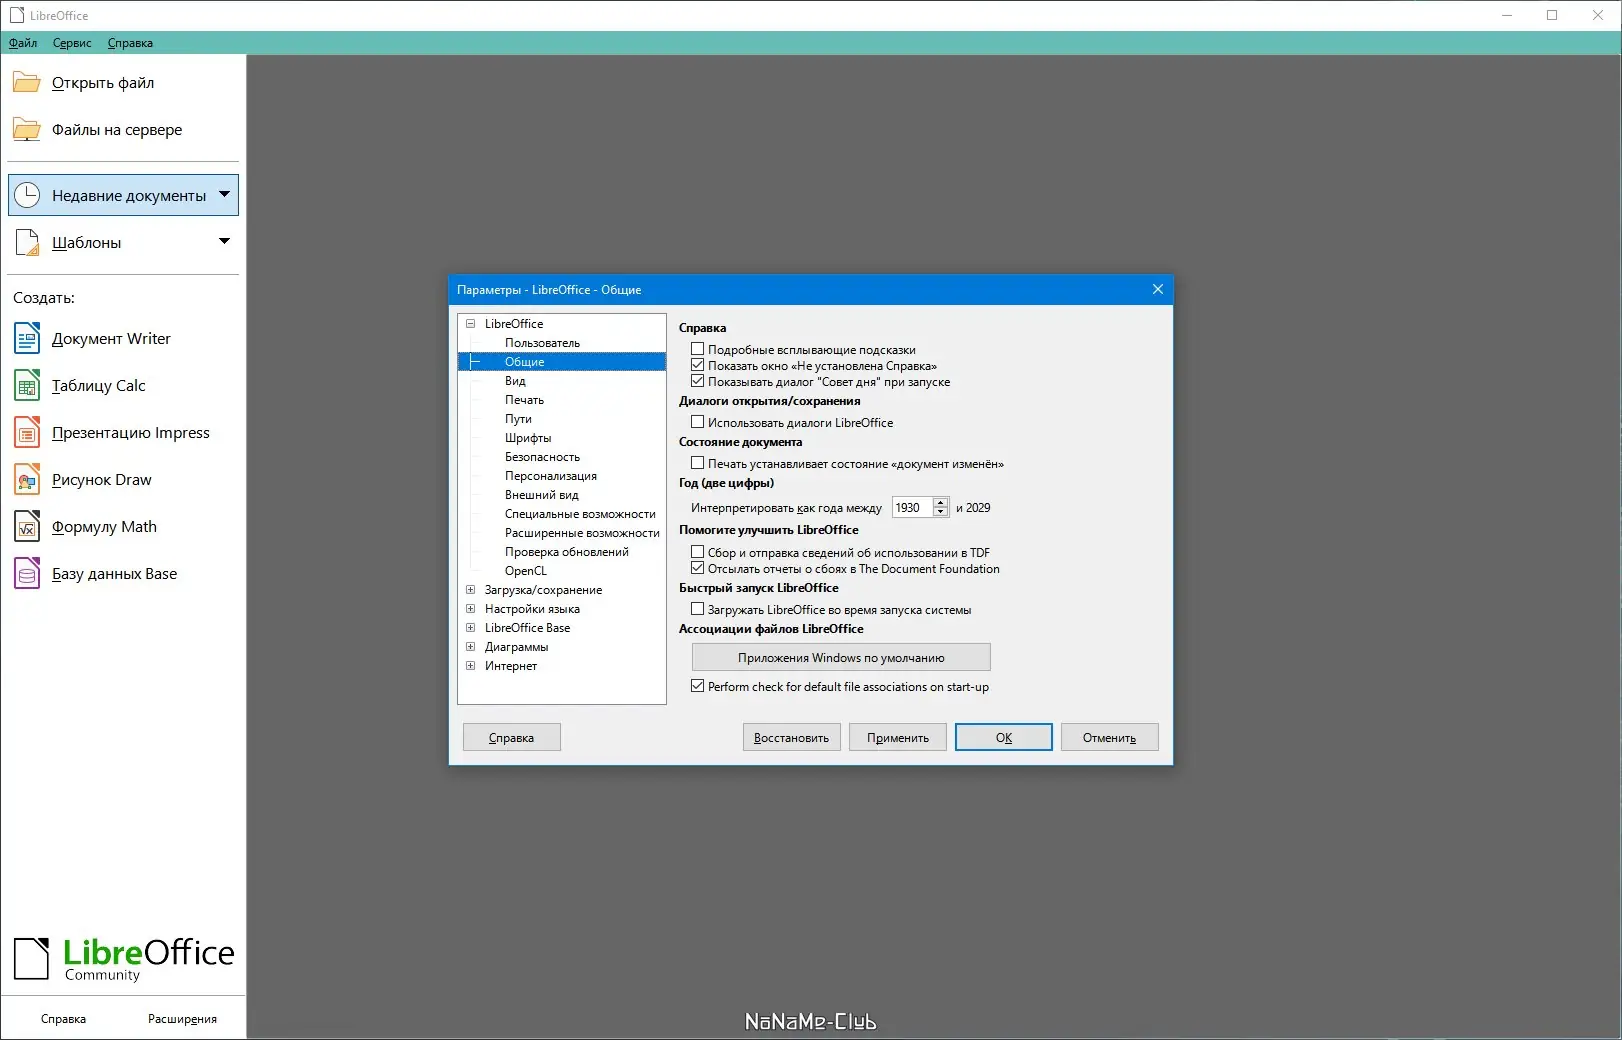
Task: Select Вид in options tree
Action: pos(515,380)
